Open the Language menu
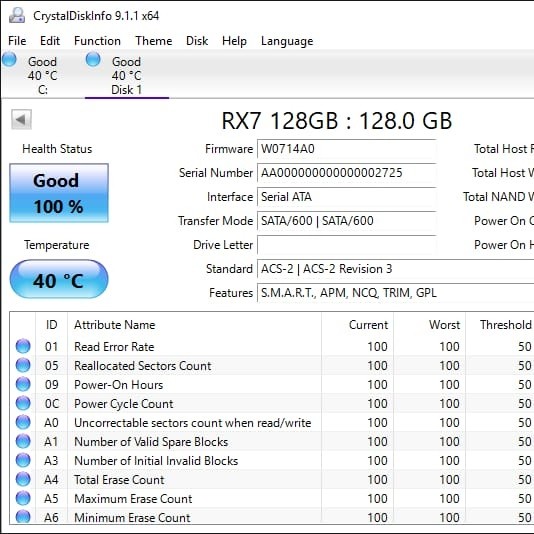The width and height of the screenshot is (534, 534). [x=287, y=41]
